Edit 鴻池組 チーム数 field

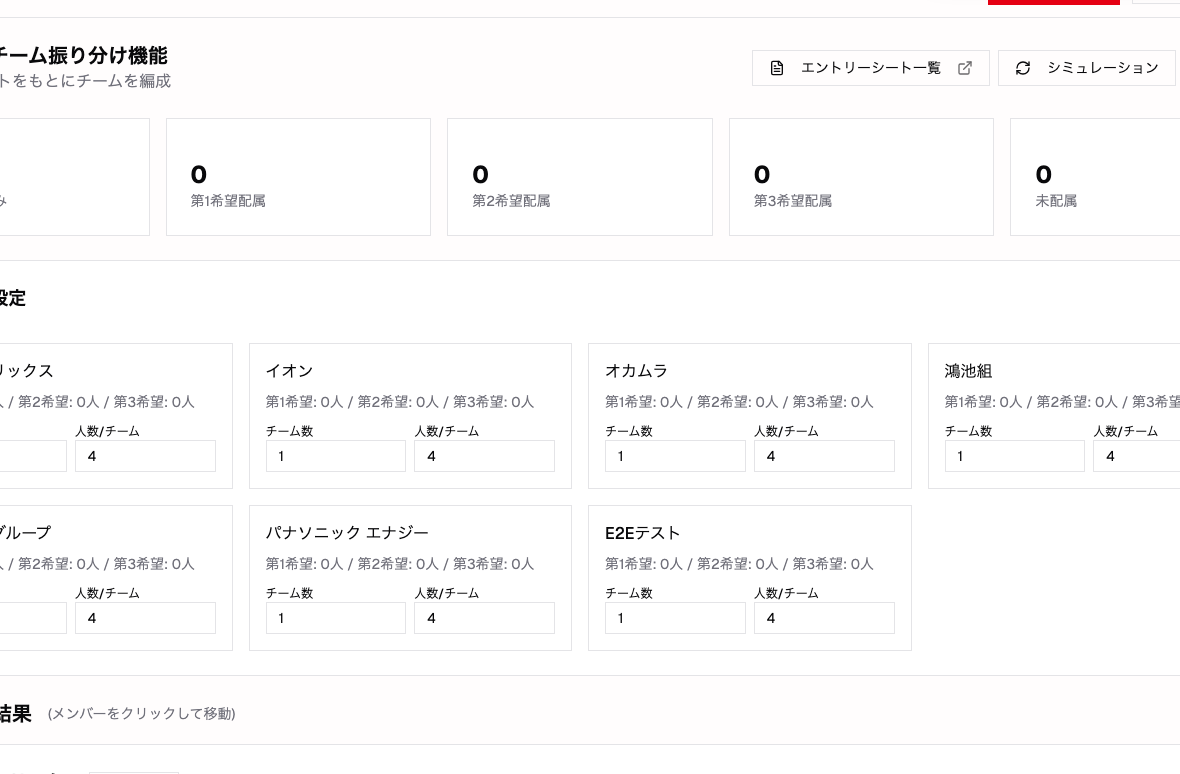[x=1014, y=456]
